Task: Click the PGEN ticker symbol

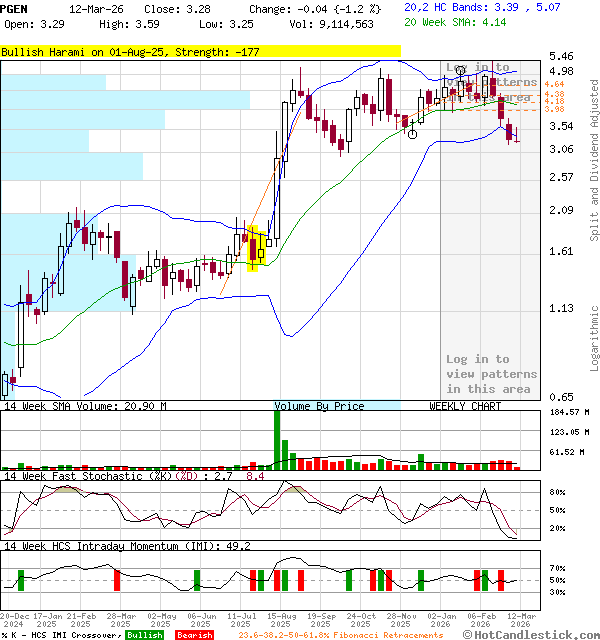Action: pos(14,8)
